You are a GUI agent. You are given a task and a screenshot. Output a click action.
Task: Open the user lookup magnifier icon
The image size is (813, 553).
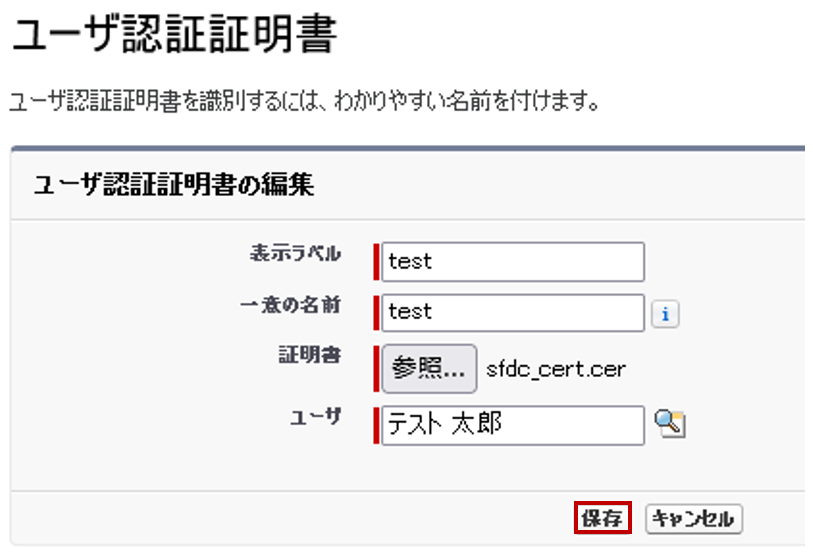click(669, 424)
